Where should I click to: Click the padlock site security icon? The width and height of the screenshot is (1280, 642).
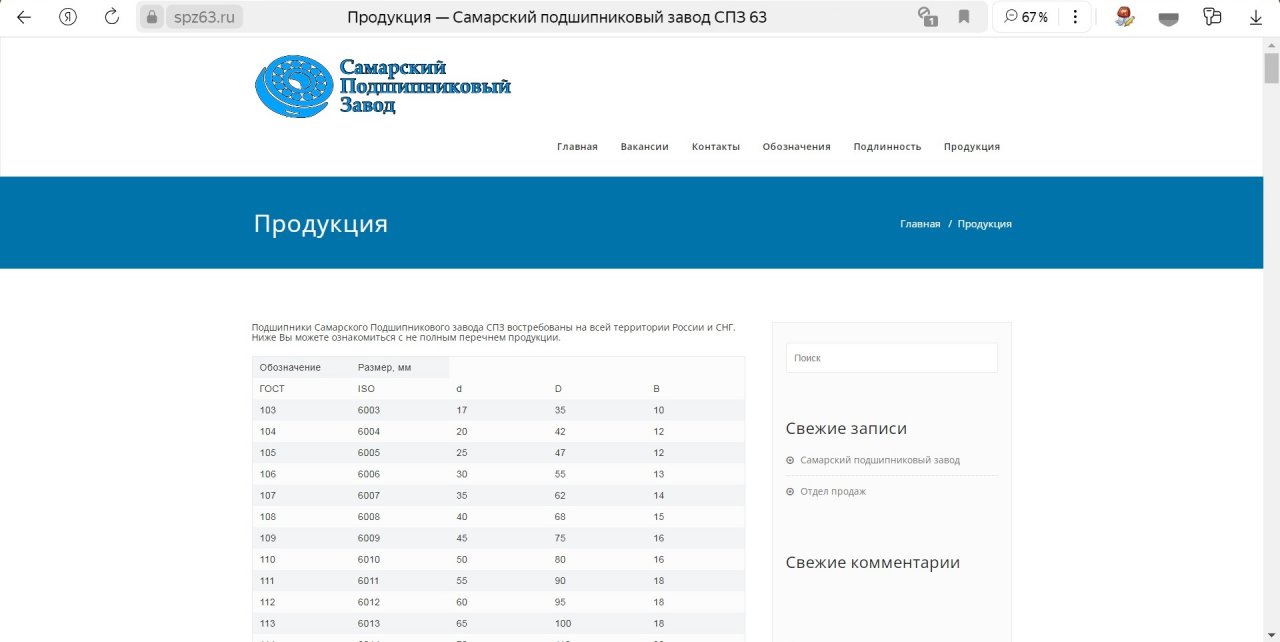tap(152, 17)
